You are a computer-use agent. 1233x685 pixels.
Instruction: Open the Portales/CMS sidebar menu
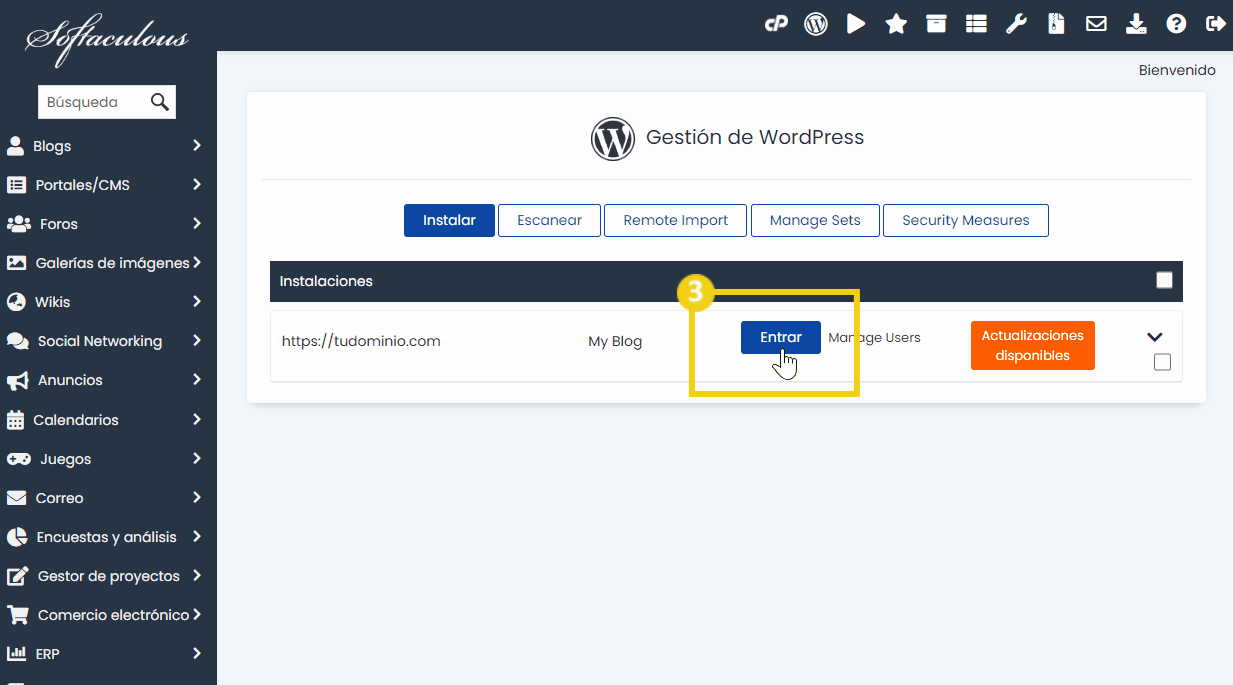click(x=108, y=185)
